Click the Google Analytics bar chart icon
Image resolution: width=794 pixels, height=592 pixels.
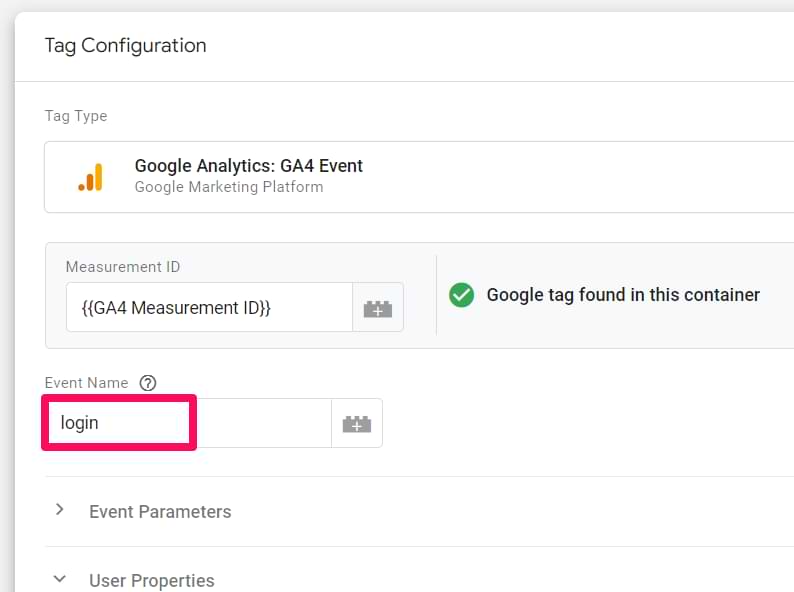[91, 177]
